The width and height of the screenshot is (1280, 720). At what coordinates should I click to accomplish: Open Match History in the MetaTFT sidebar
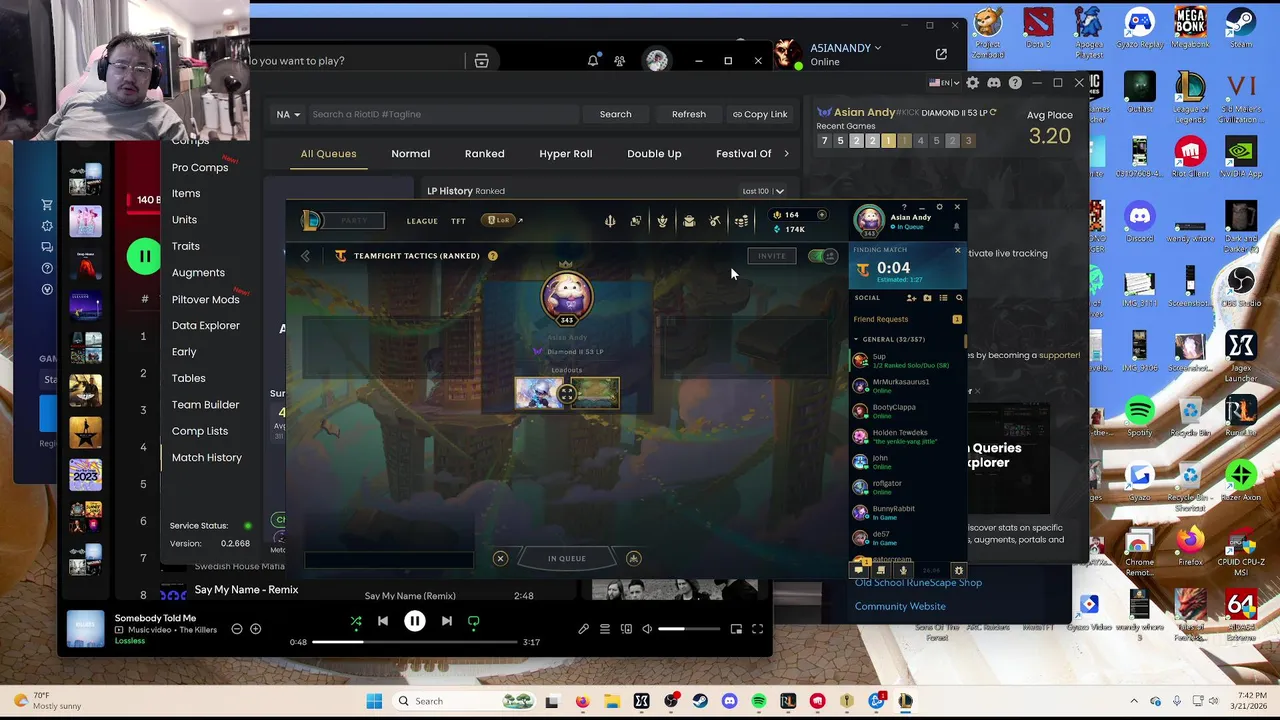pyautogui.click(x=207, y=457)
